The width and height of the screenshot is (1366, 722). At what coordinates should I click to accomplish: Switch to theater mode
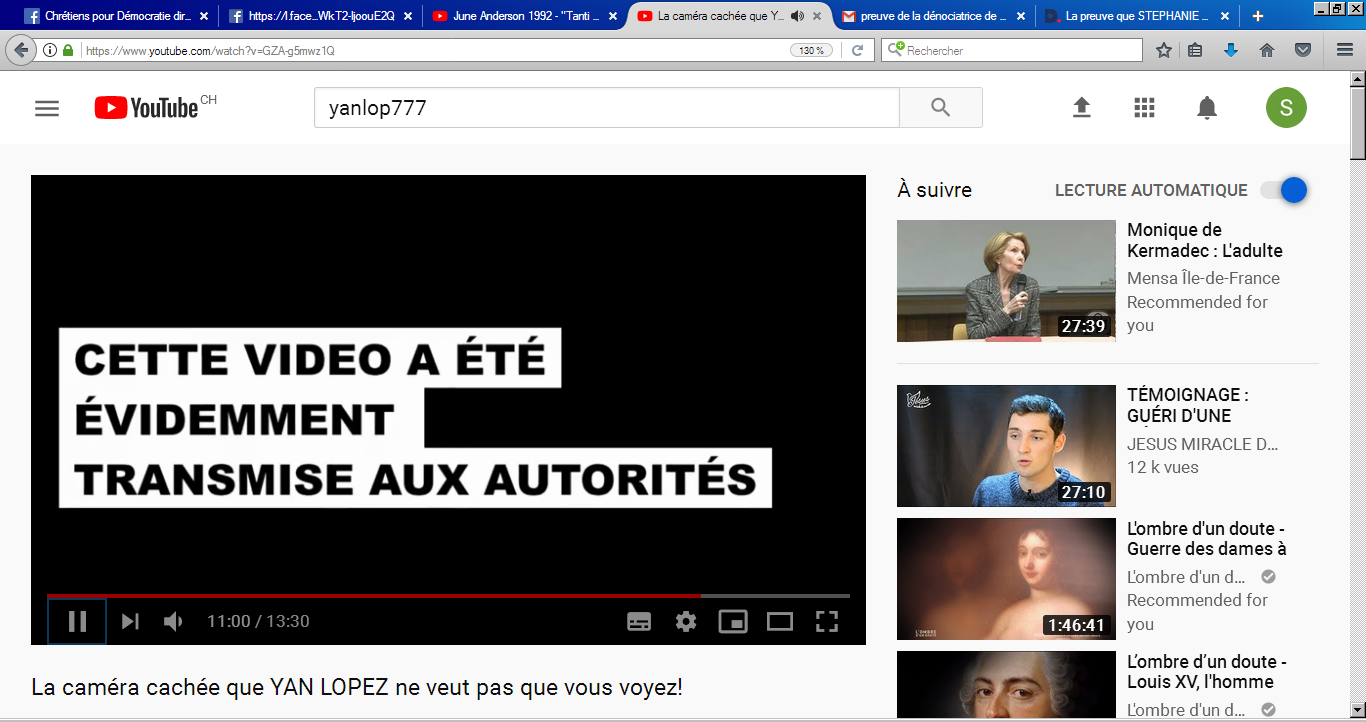click(780, 621)
